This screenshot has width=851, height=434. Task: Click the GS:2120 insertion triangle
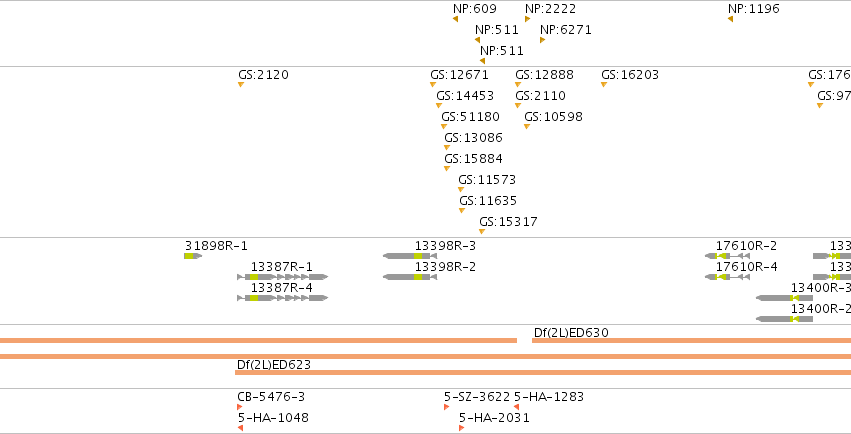(241, 85)
